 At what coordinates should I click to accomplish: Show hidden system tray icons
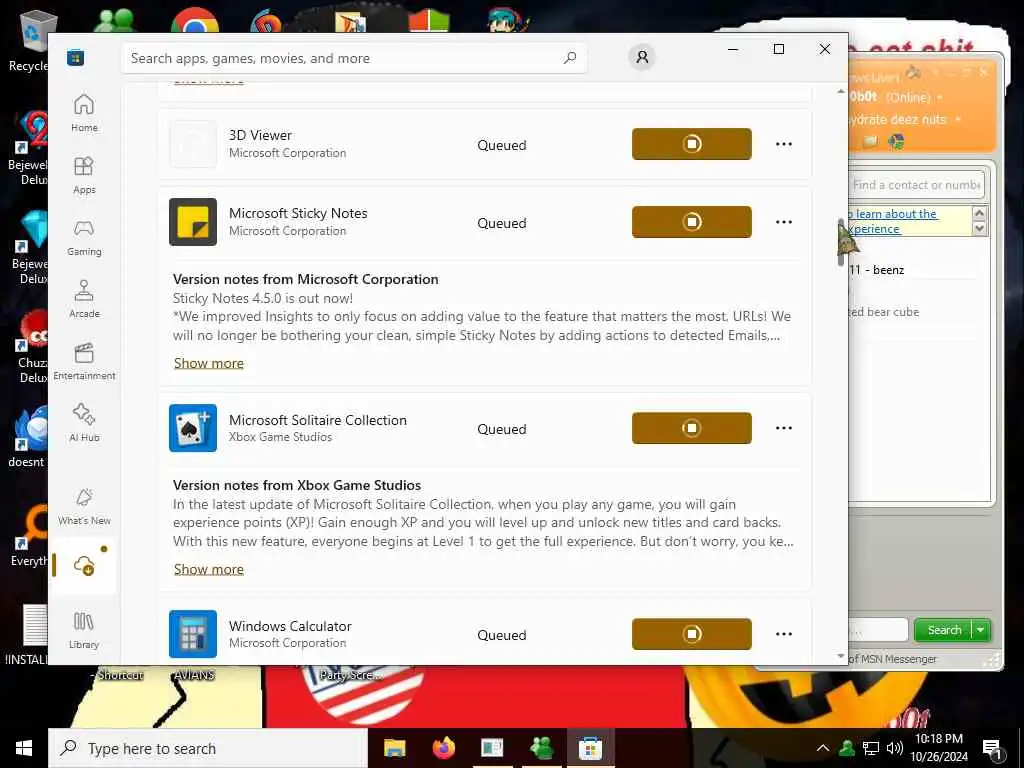click(x=823, y=748)
